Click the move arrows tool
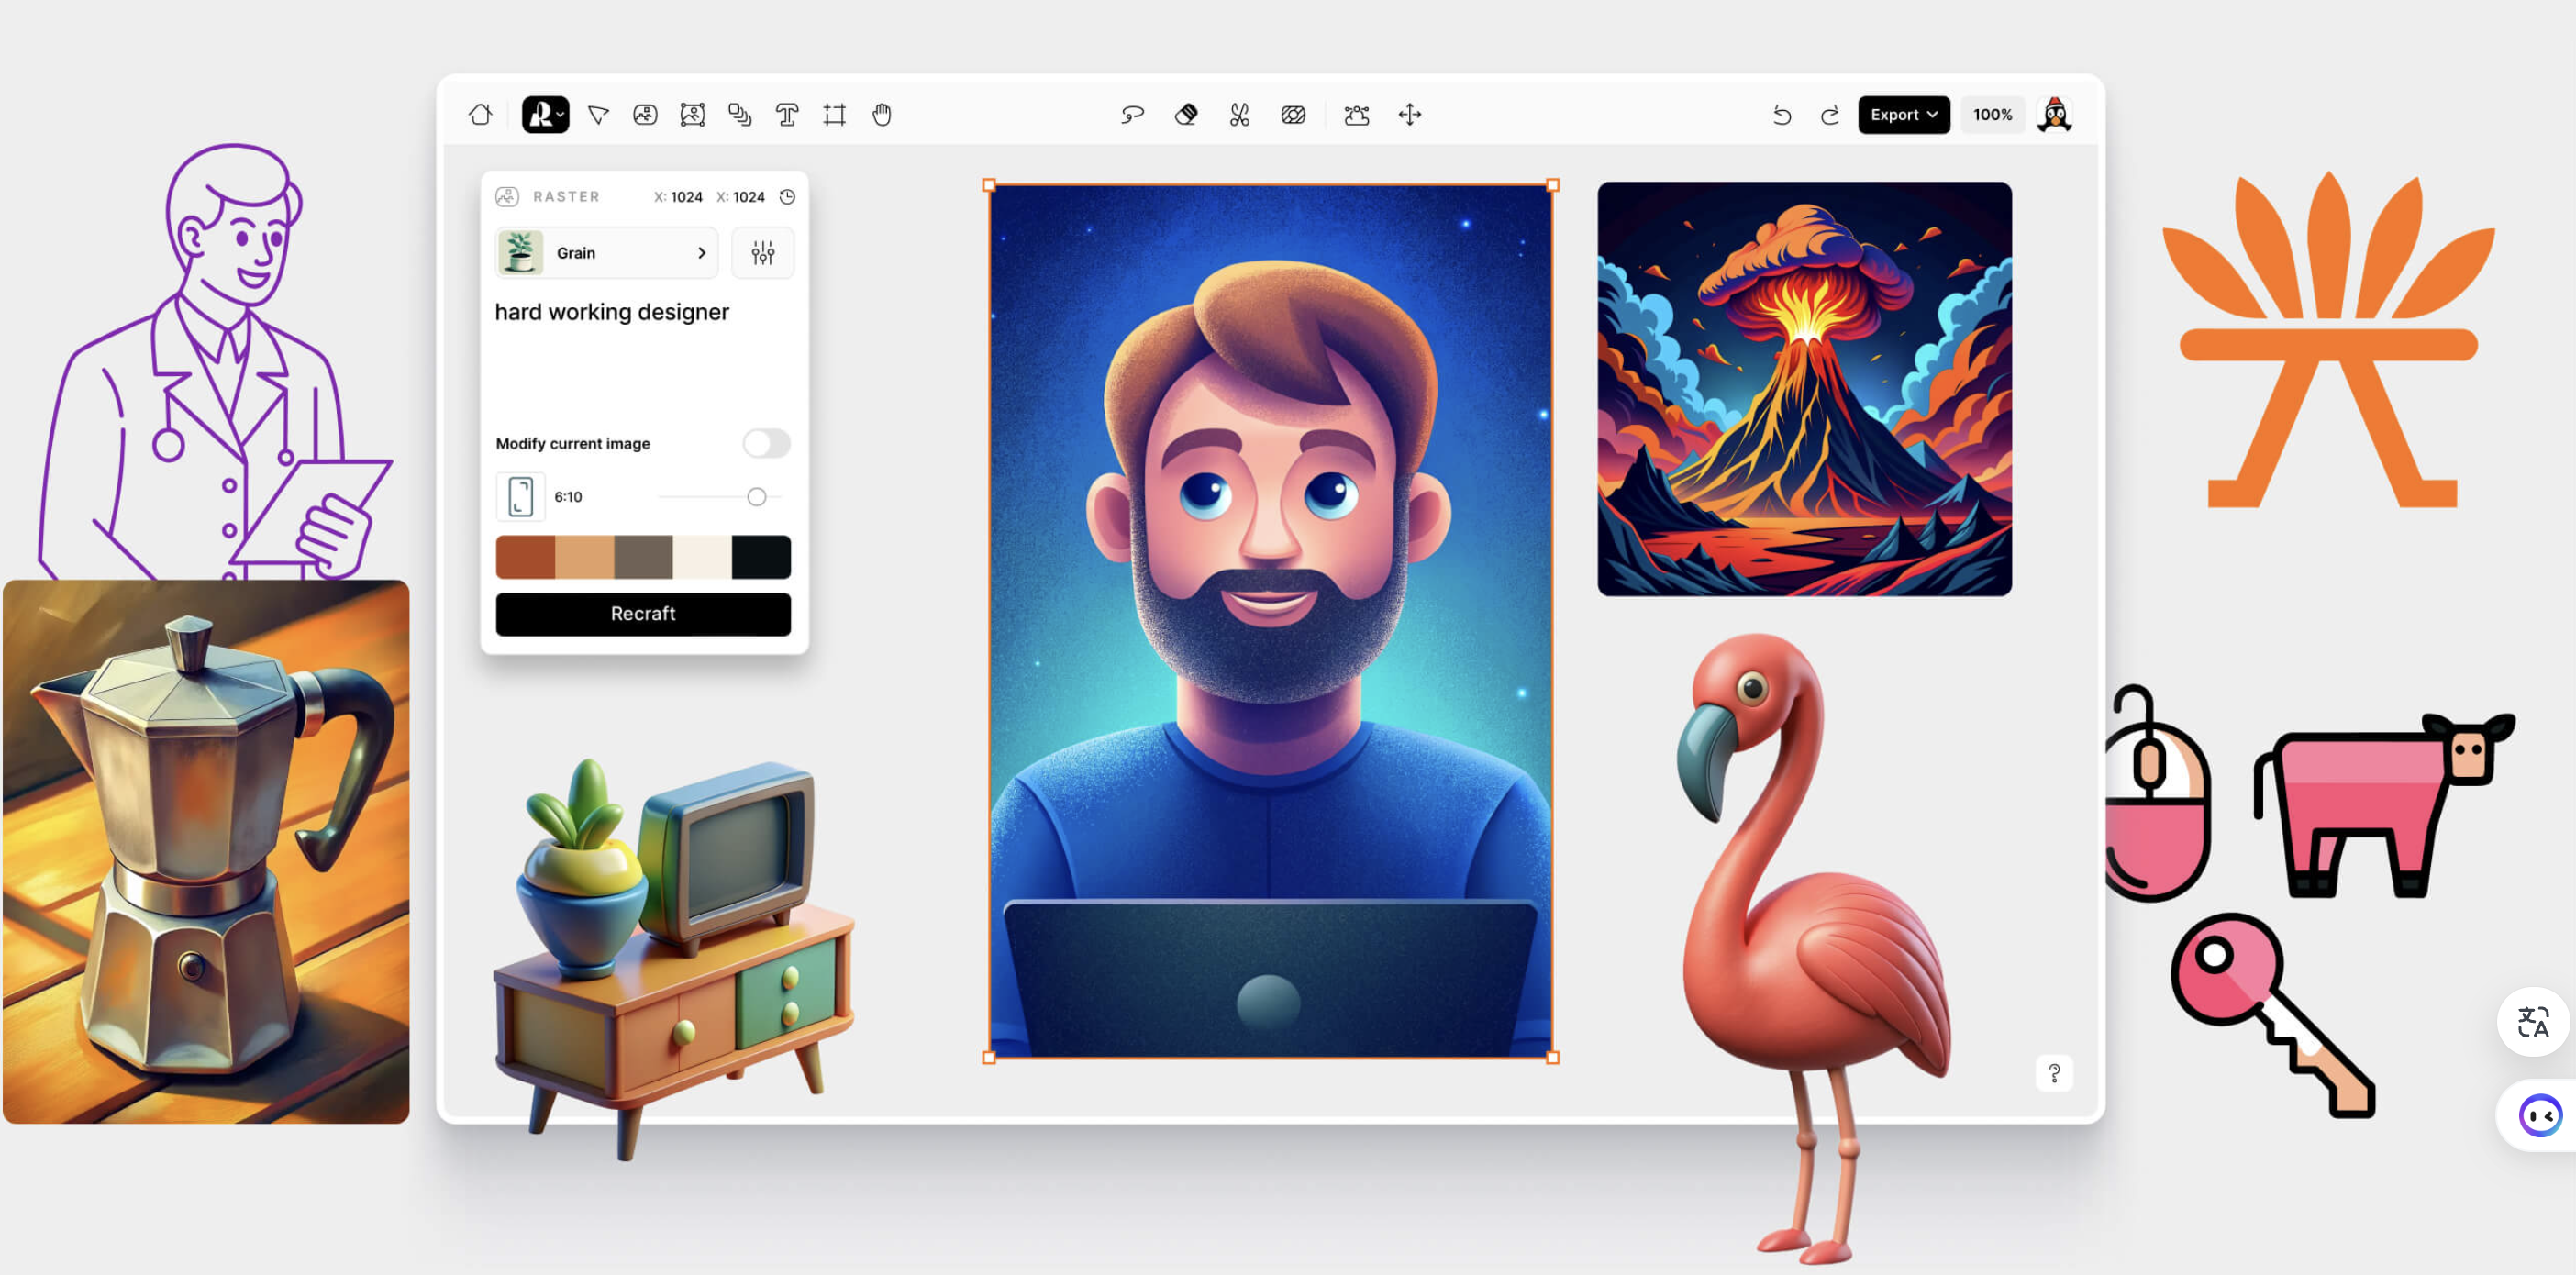The width and height of the screenshot is (2576, 1275). pyautogui.click(x=1409, y=115)
